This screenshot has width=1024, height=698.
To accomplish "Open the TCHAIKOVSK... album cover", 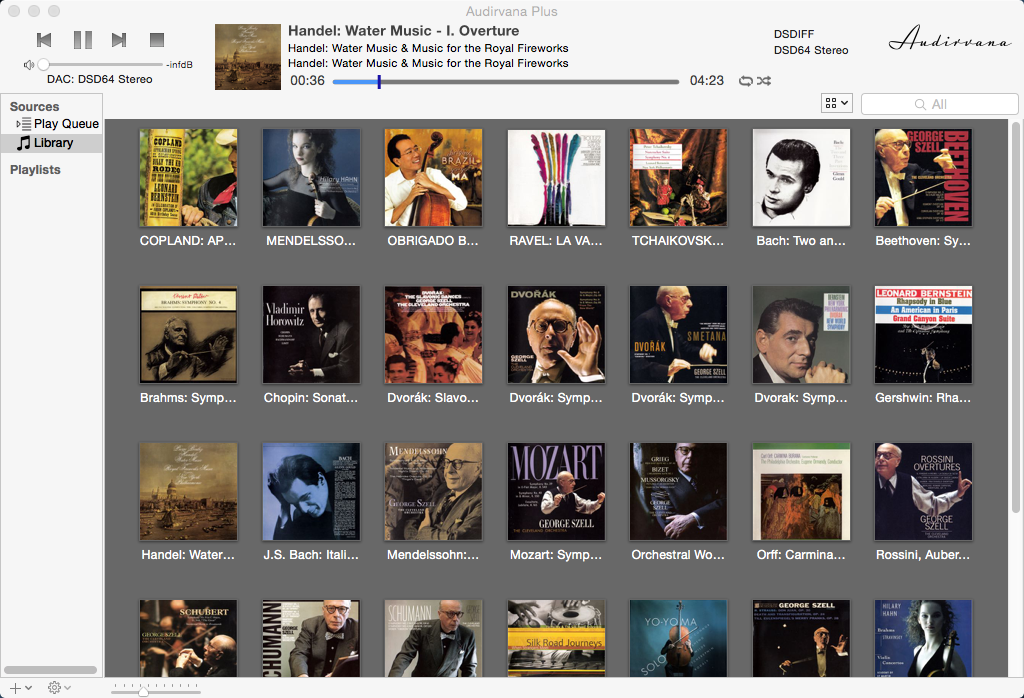I will point(678,178).
